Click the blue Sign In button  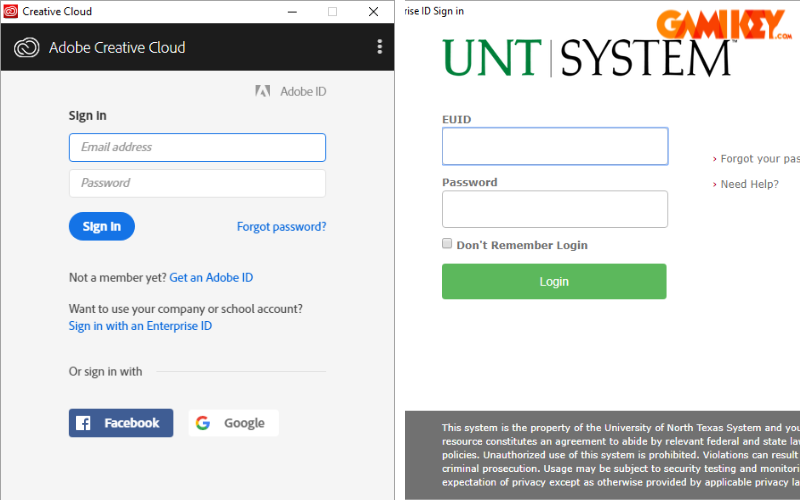(x=102, y=227)
